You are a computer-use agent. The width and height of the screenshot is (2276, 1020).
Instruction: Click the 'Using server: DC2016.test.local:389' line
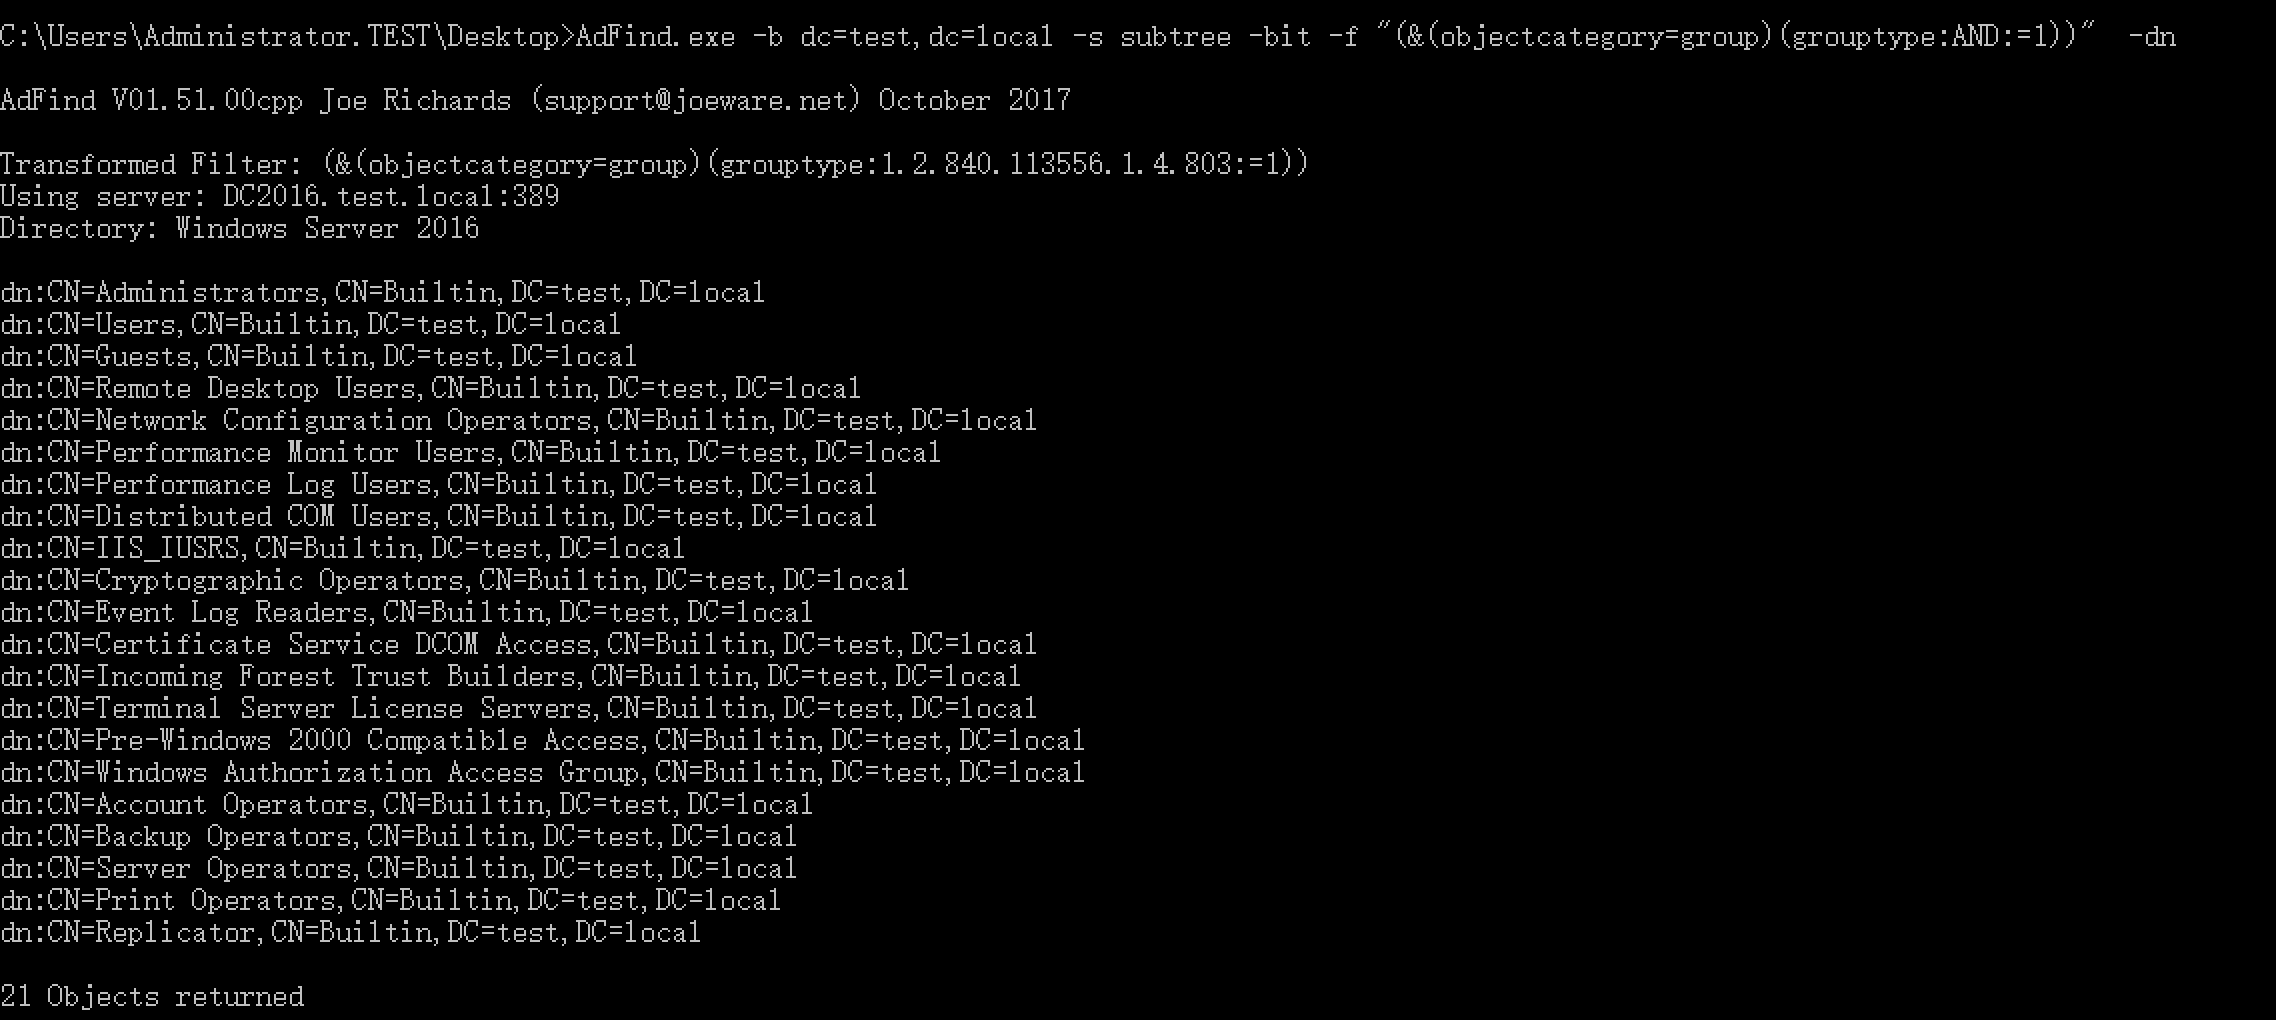tap(280, 196)
